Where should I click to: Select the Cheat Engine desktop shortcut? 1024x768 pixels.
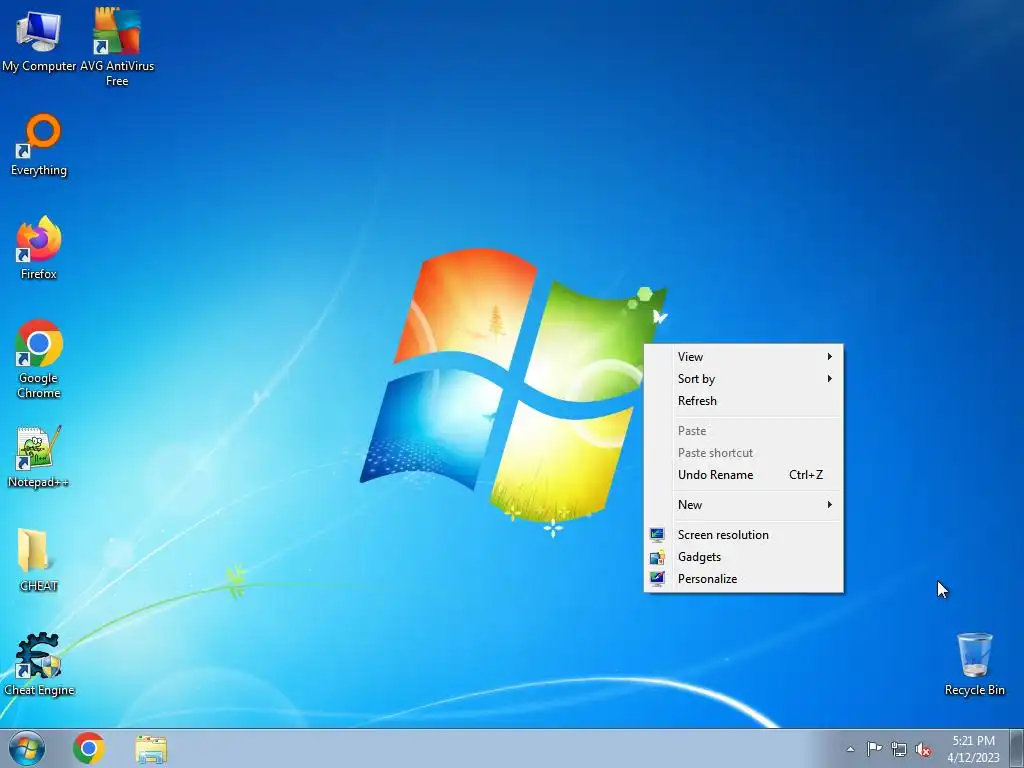(x=39, y=664)
